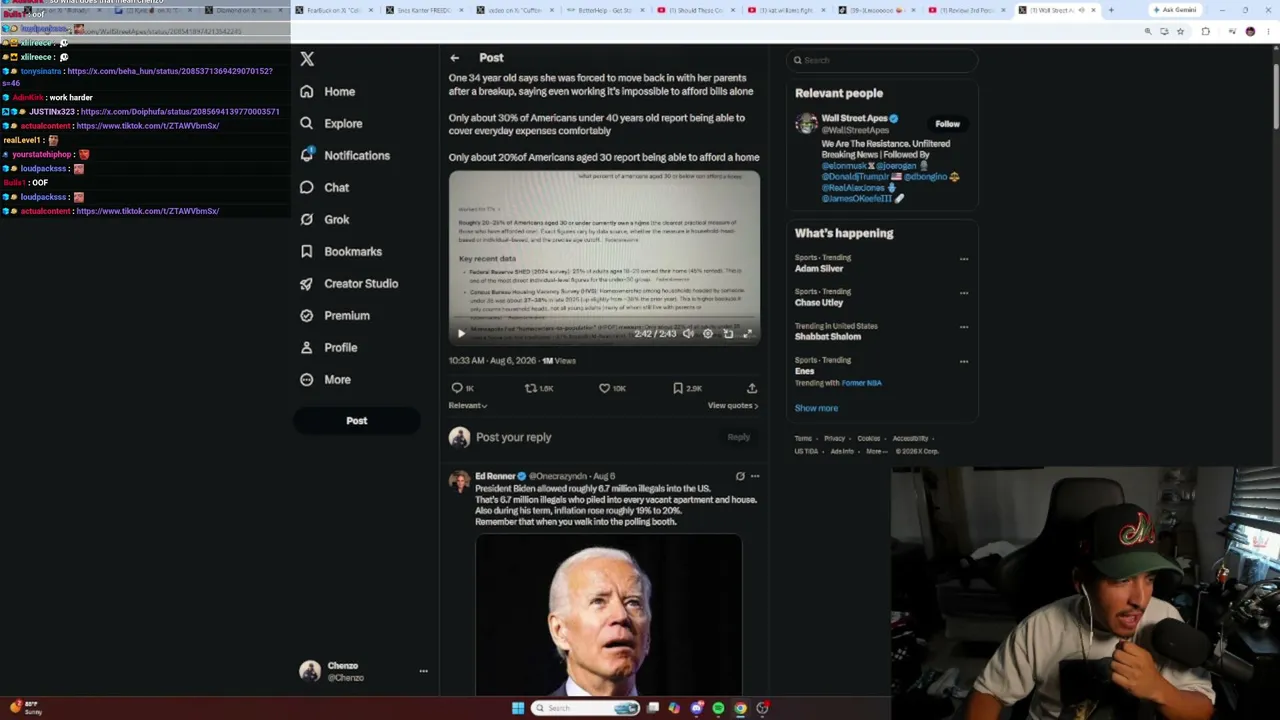Open Chrome from the taskbar
Image resolution: width=1280 pixels, height=720 pixels.
pos(740,708)
